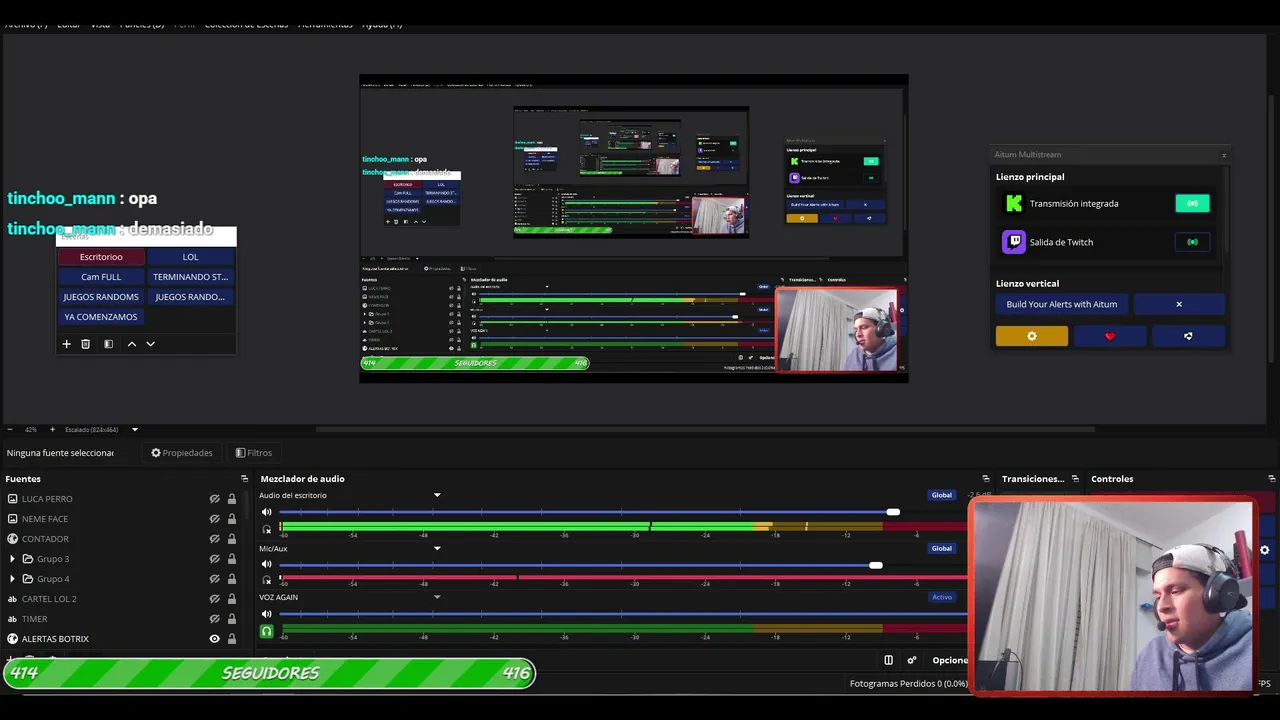The height and width of the screenshot is (720, 1280).
Task: Hide the ALERTAS BOTRIX source
Action: coord(214,639)
